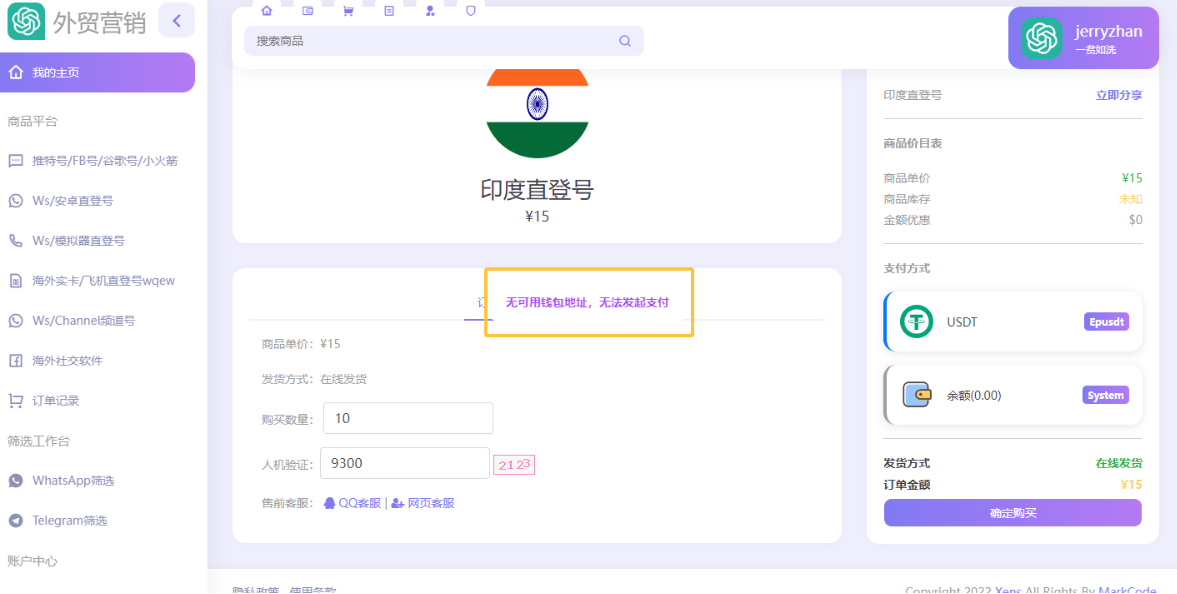The image size is (1177, 594).
Task: Click the add-user icon beside 网页客服
Action: click(x=398, y=503)
